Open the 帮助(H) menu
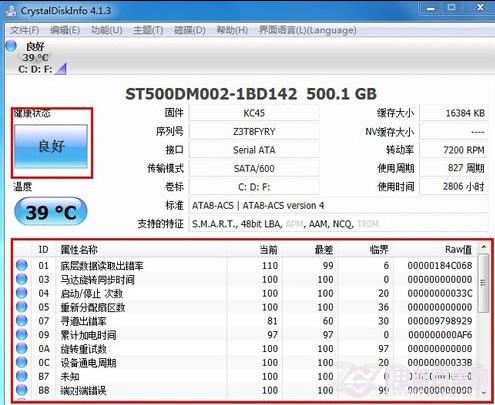Screen dimensions: 495x405 [232, 30]
